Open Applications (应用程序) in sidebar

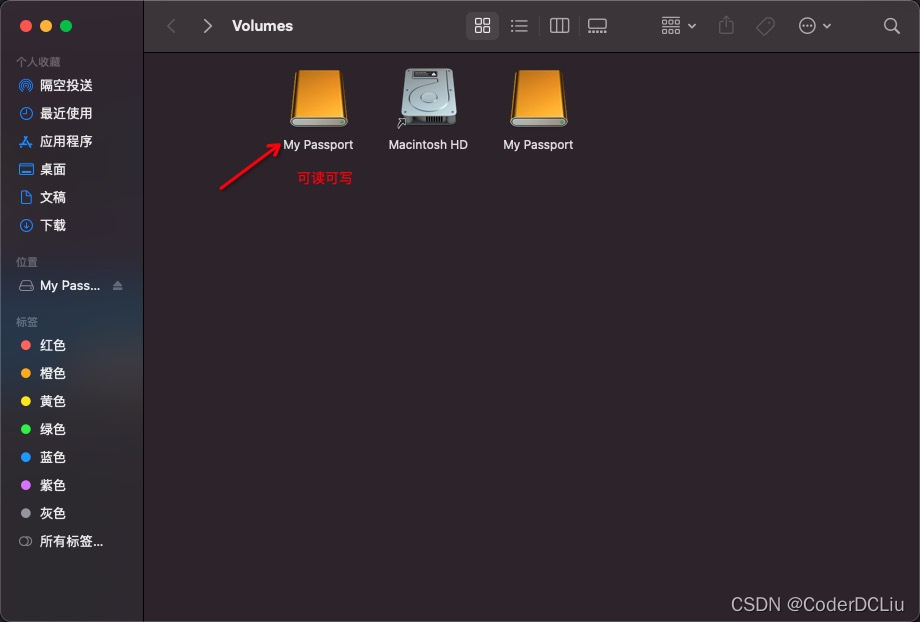[56, 141]
